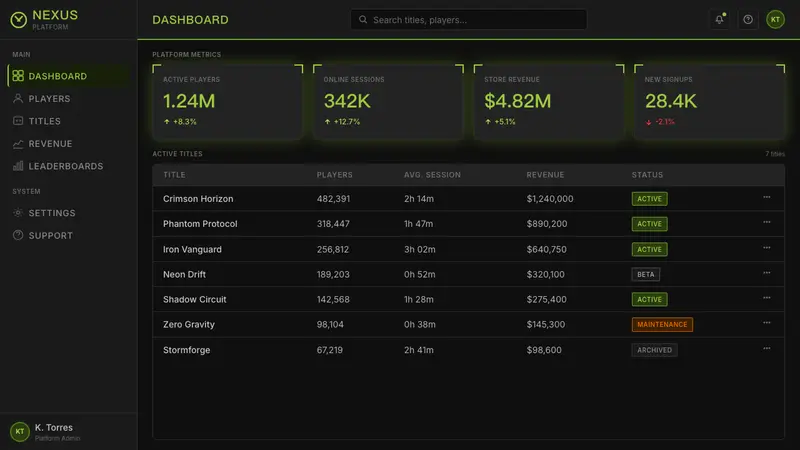The height and width of the screenshot is (450, 800).
Task: Click the K. Torres sidebar avatar
Action: click(x=19, y=432)
